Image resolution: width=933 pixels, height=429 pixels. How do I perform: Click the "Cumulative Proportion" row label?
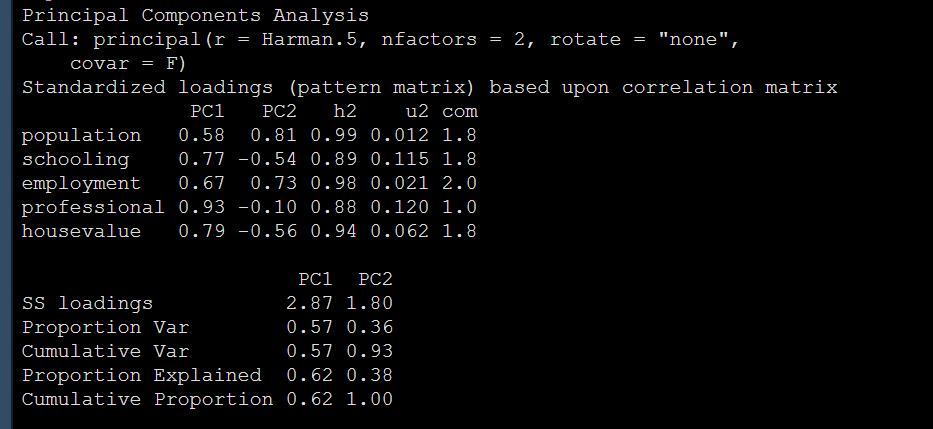pos(147,399)
